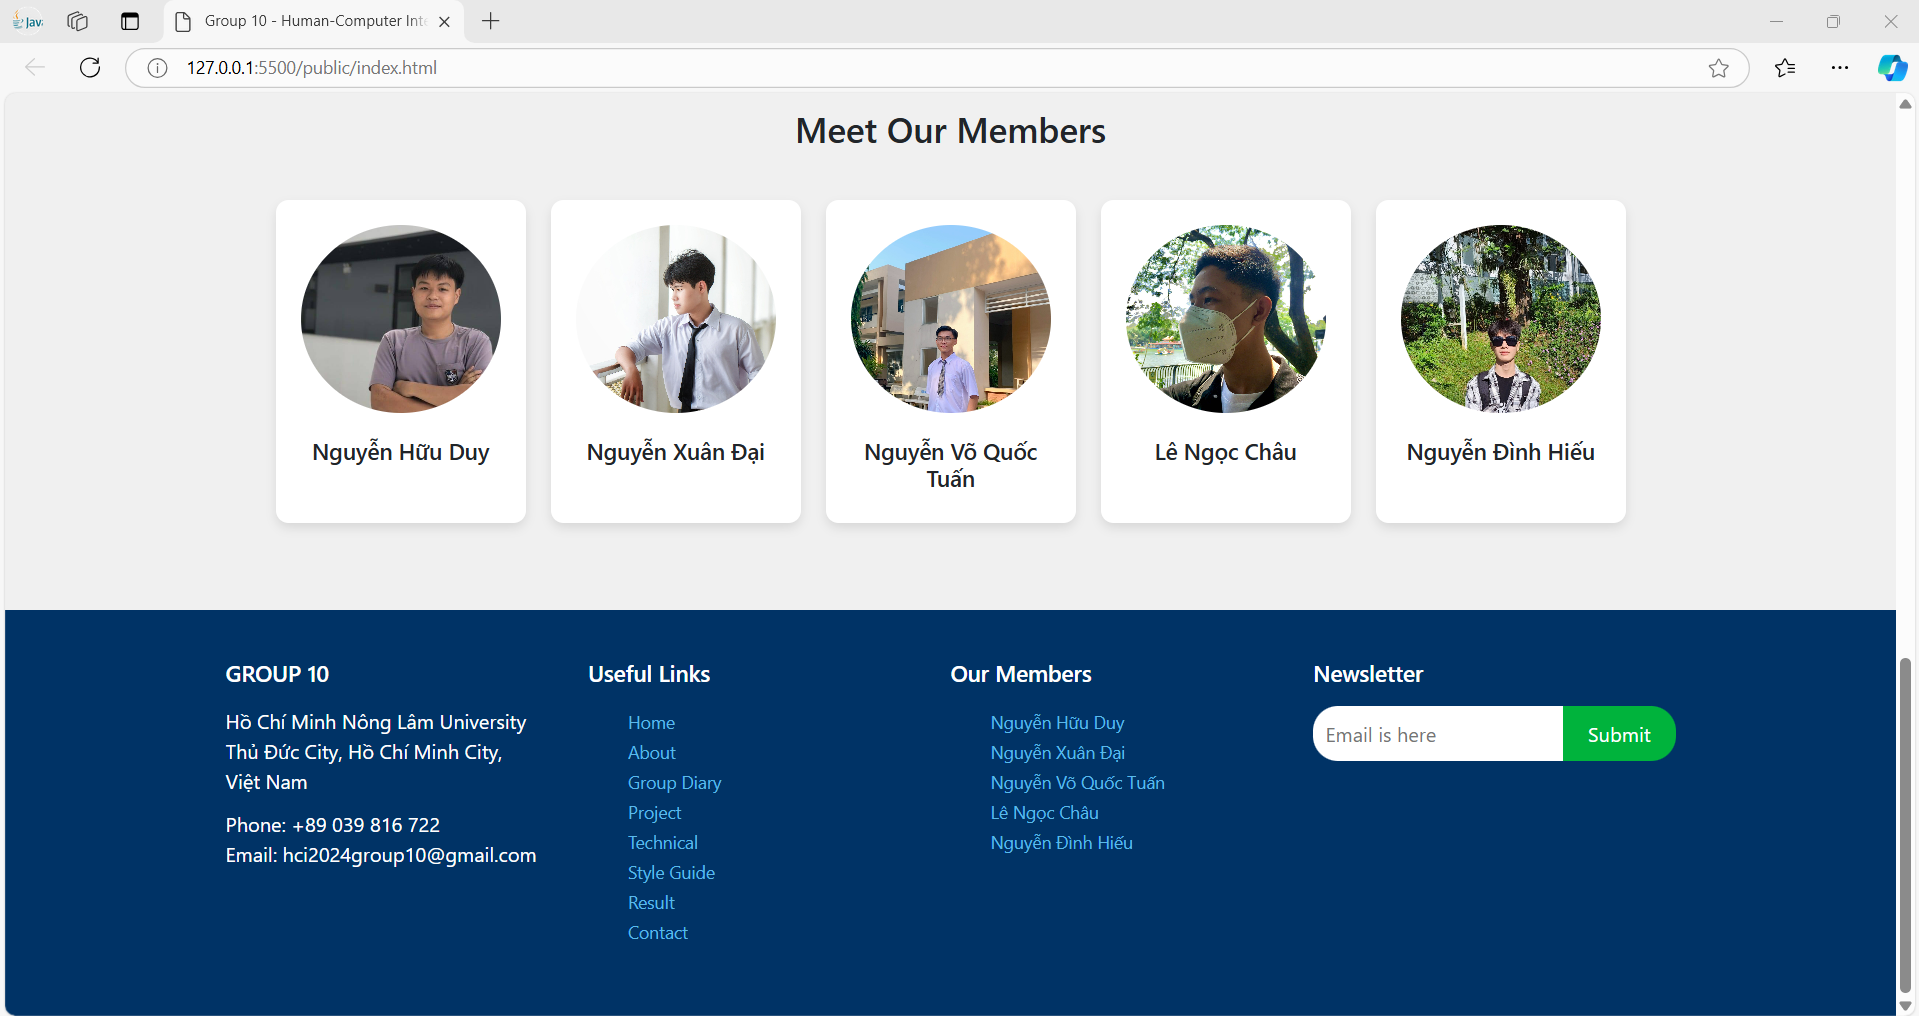Click Nguyễn Võ Quốc Tuấn's profile photo
Screen dimensions: 1919x1016
951,318
